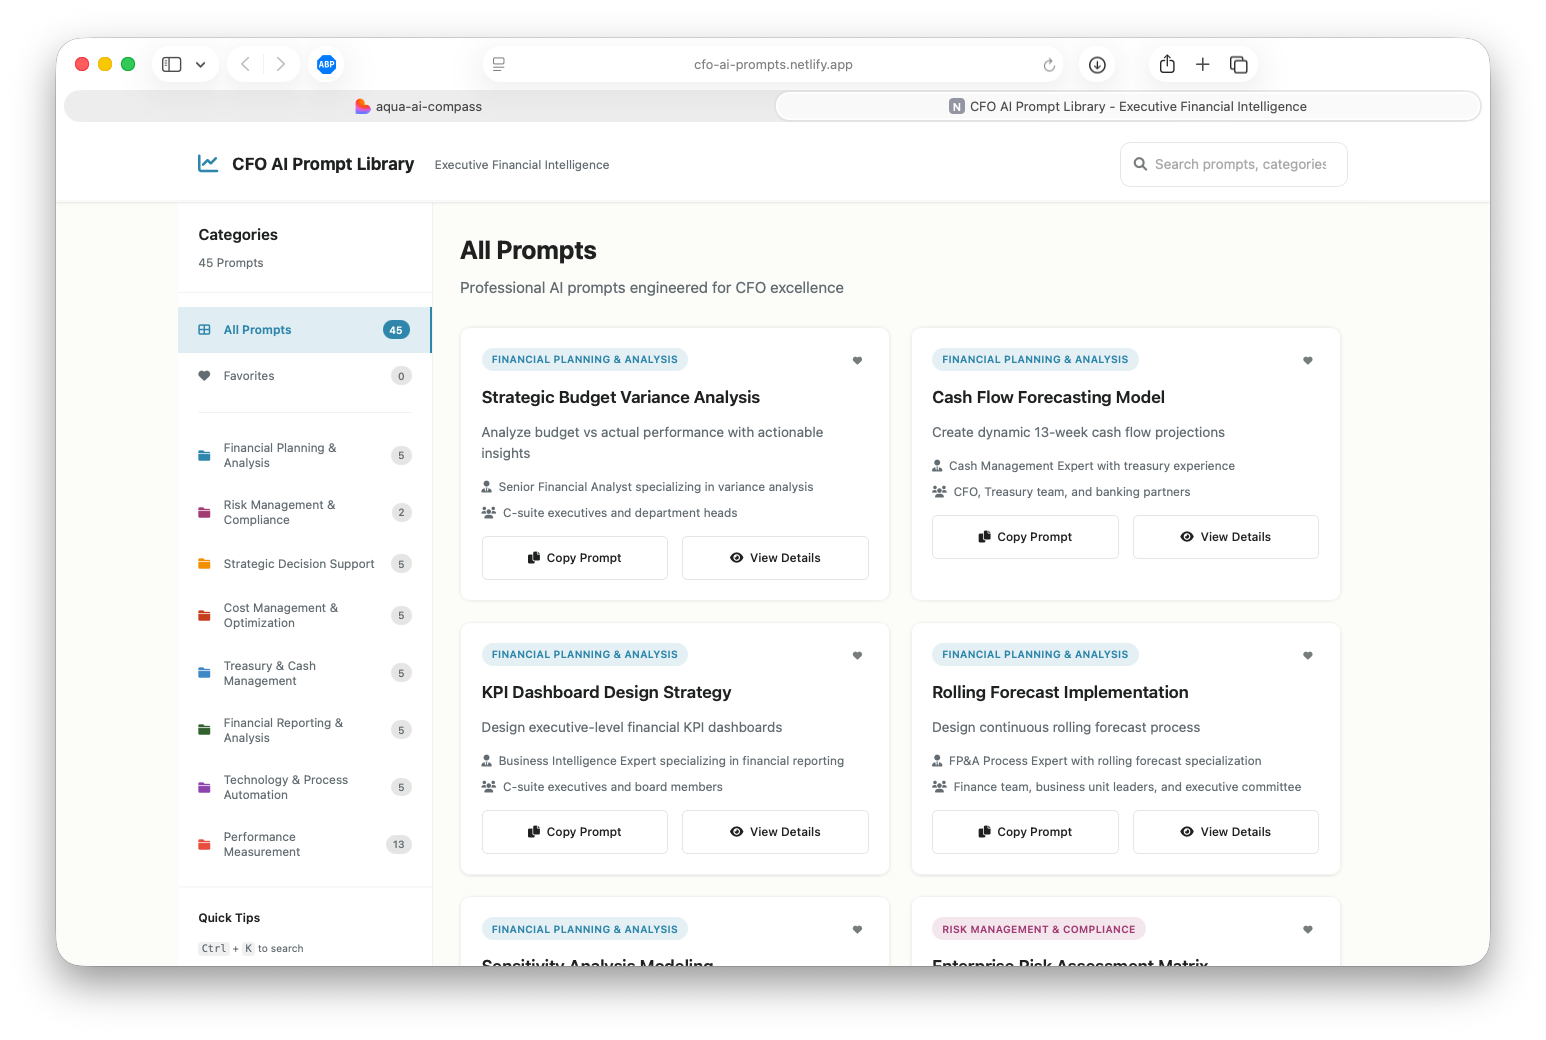
Task: Click the CFO AI Prompt Library chart logo
Action: (208, 163)
